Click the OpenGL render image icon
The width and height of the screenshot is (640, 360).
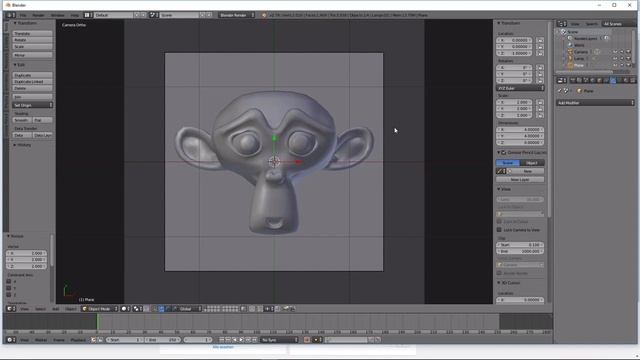pyautogui.click(x=286, y=309)
